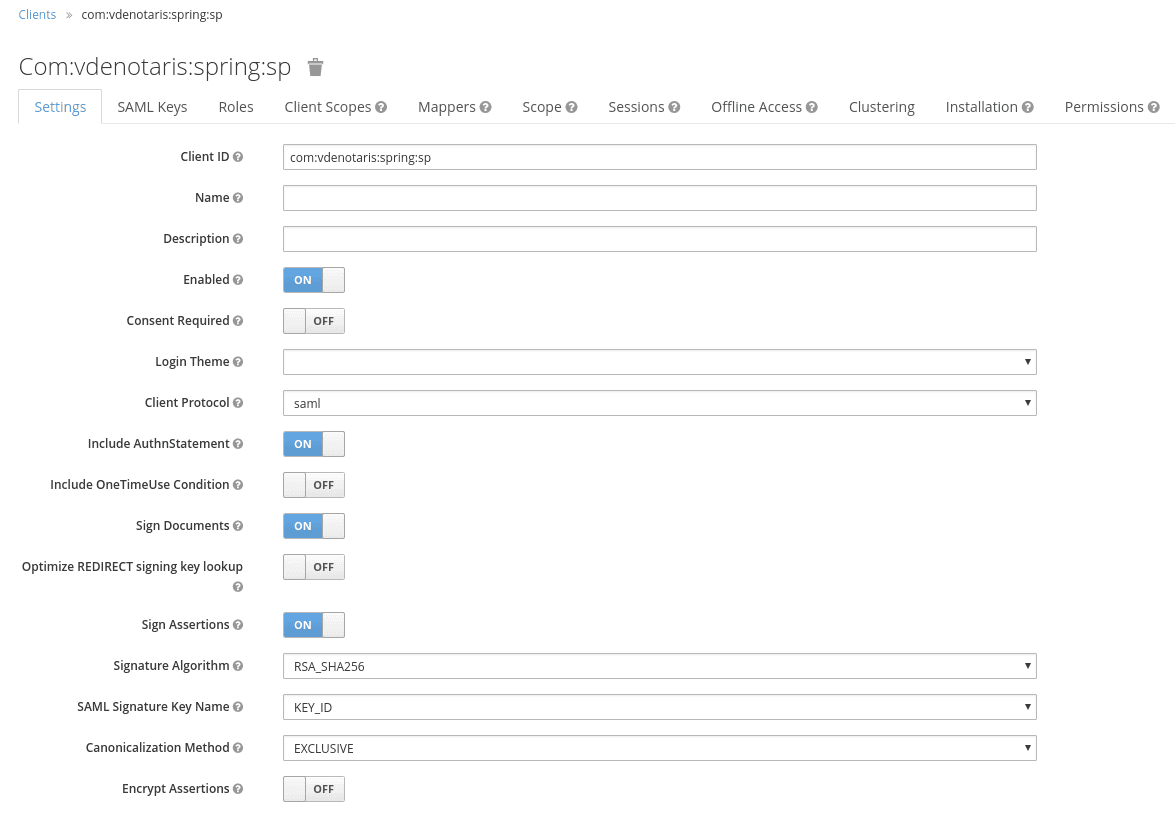
Task: Click help icon beside Client Scopes tab
Action: [x=381, y=107]
